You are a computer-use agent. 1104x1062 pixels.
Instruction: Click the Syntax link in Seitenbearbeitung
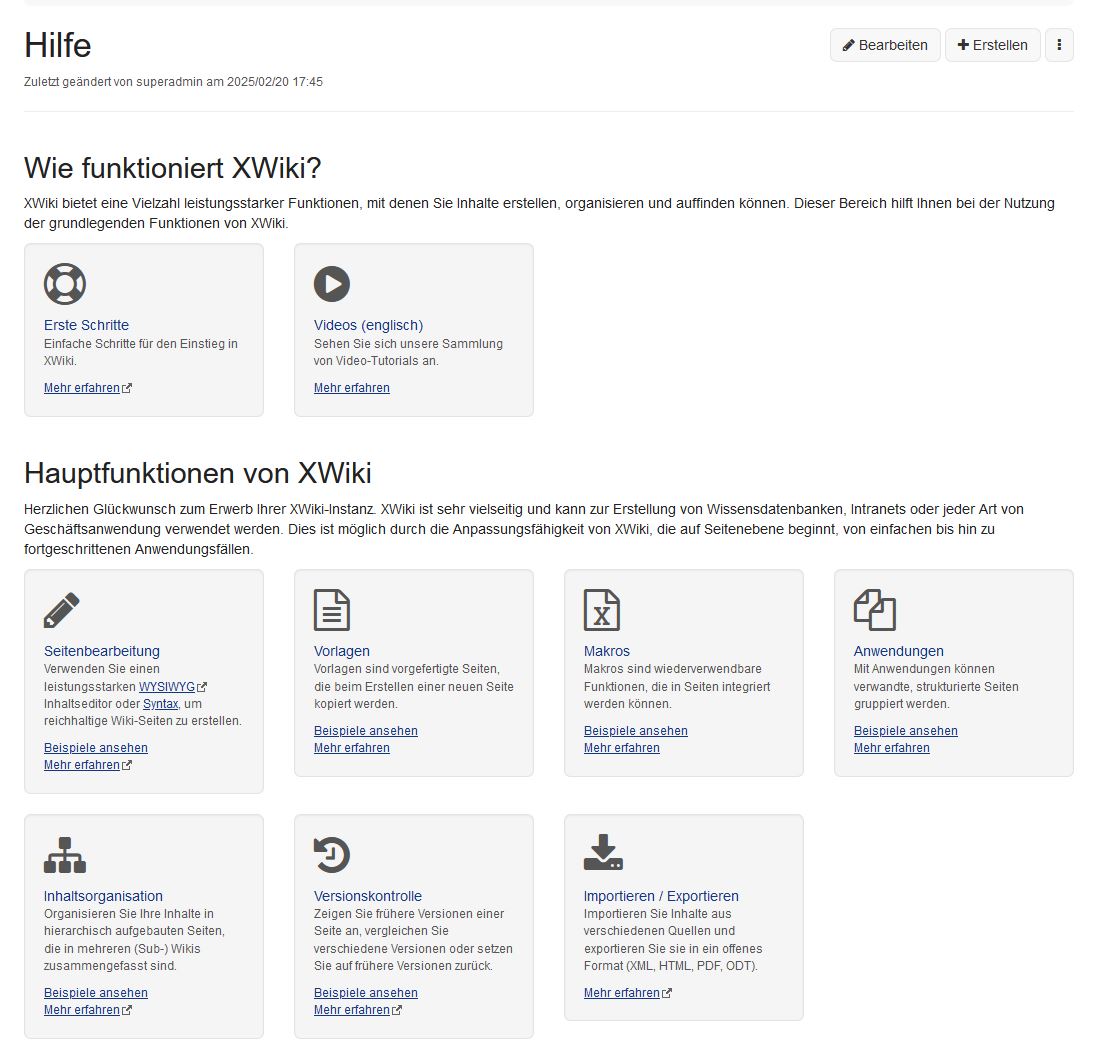(161, 704)
